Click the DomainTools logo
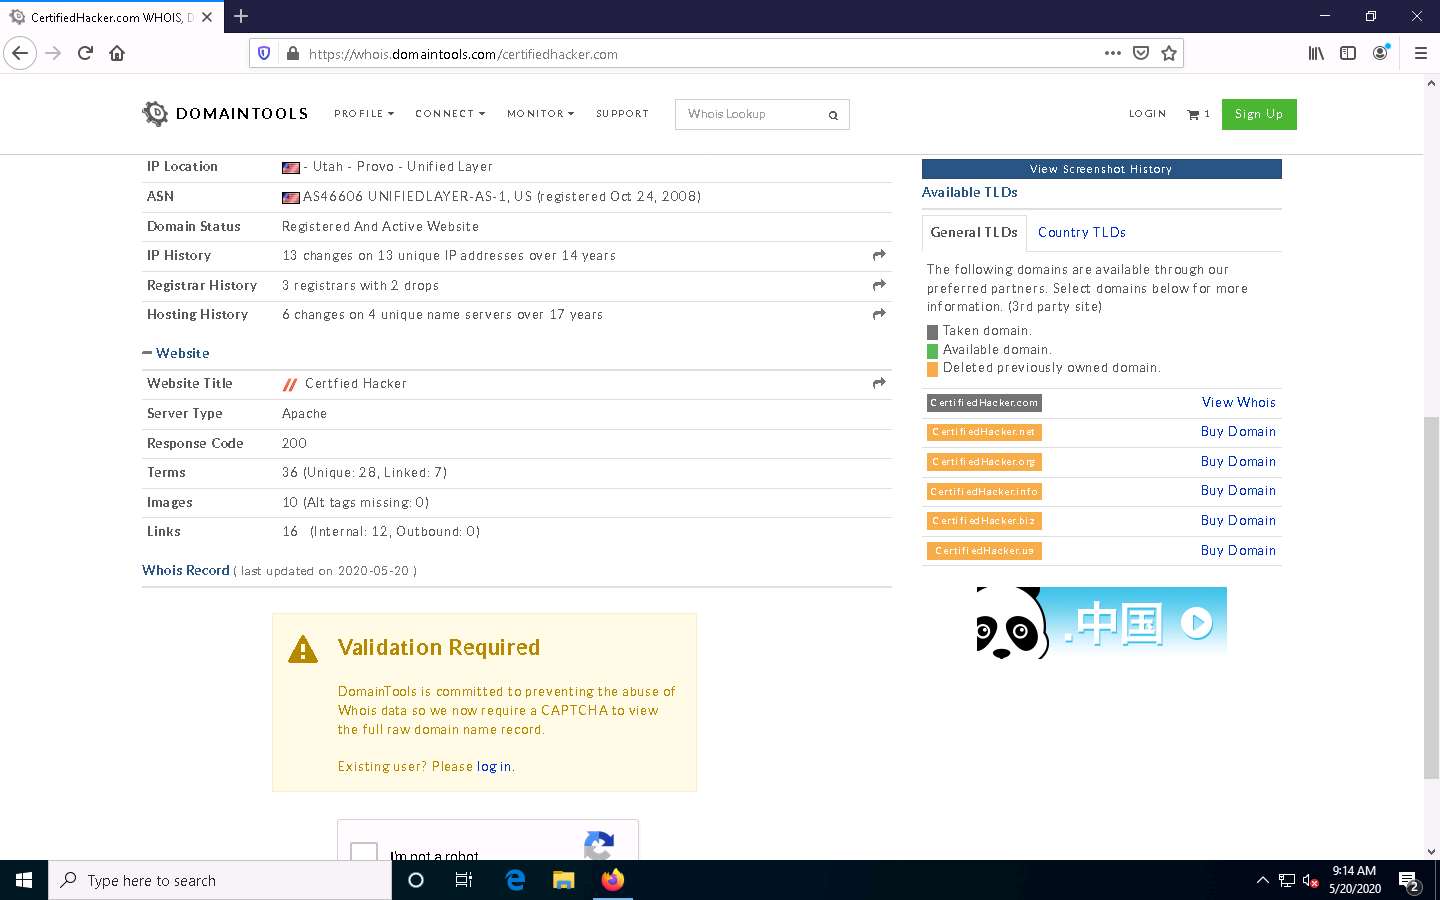 point(225,113)
